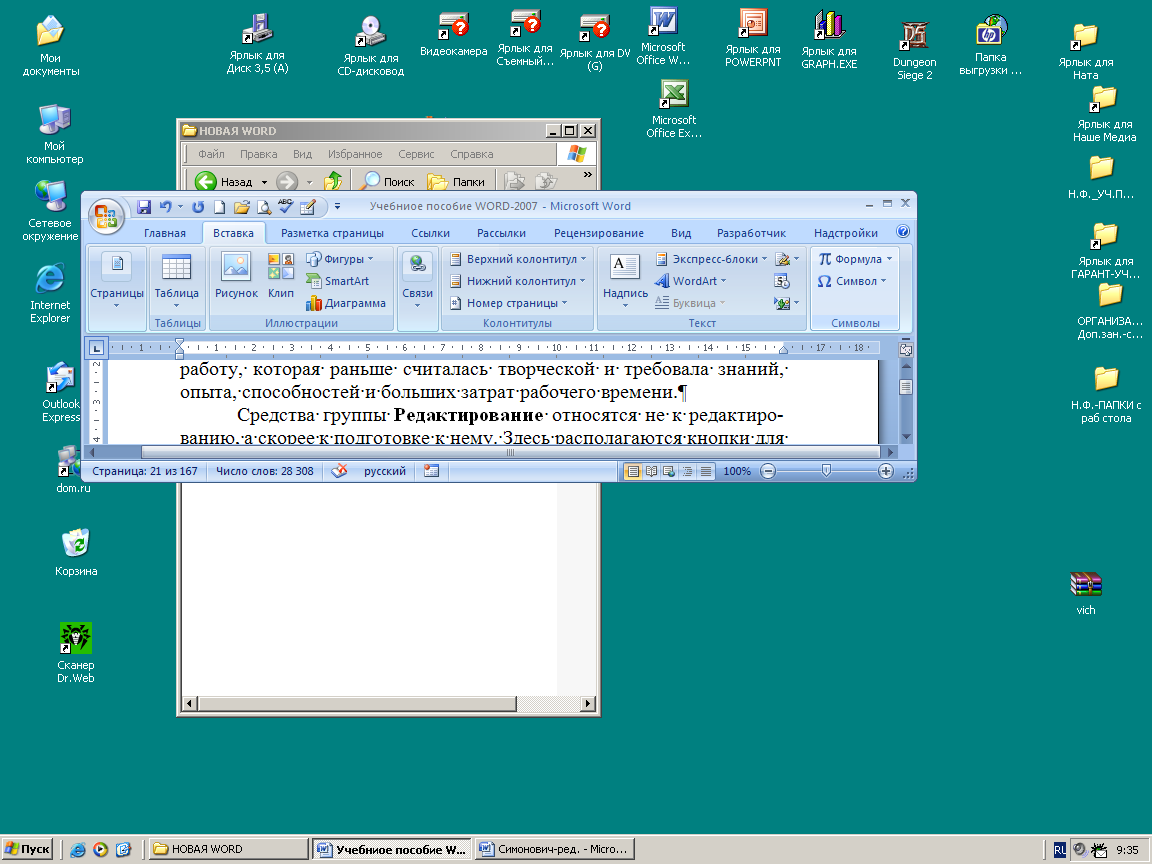Viewport: 1152px width, 864px height.
Task: Open the Ссылки tab
Action: coord(431,233)
